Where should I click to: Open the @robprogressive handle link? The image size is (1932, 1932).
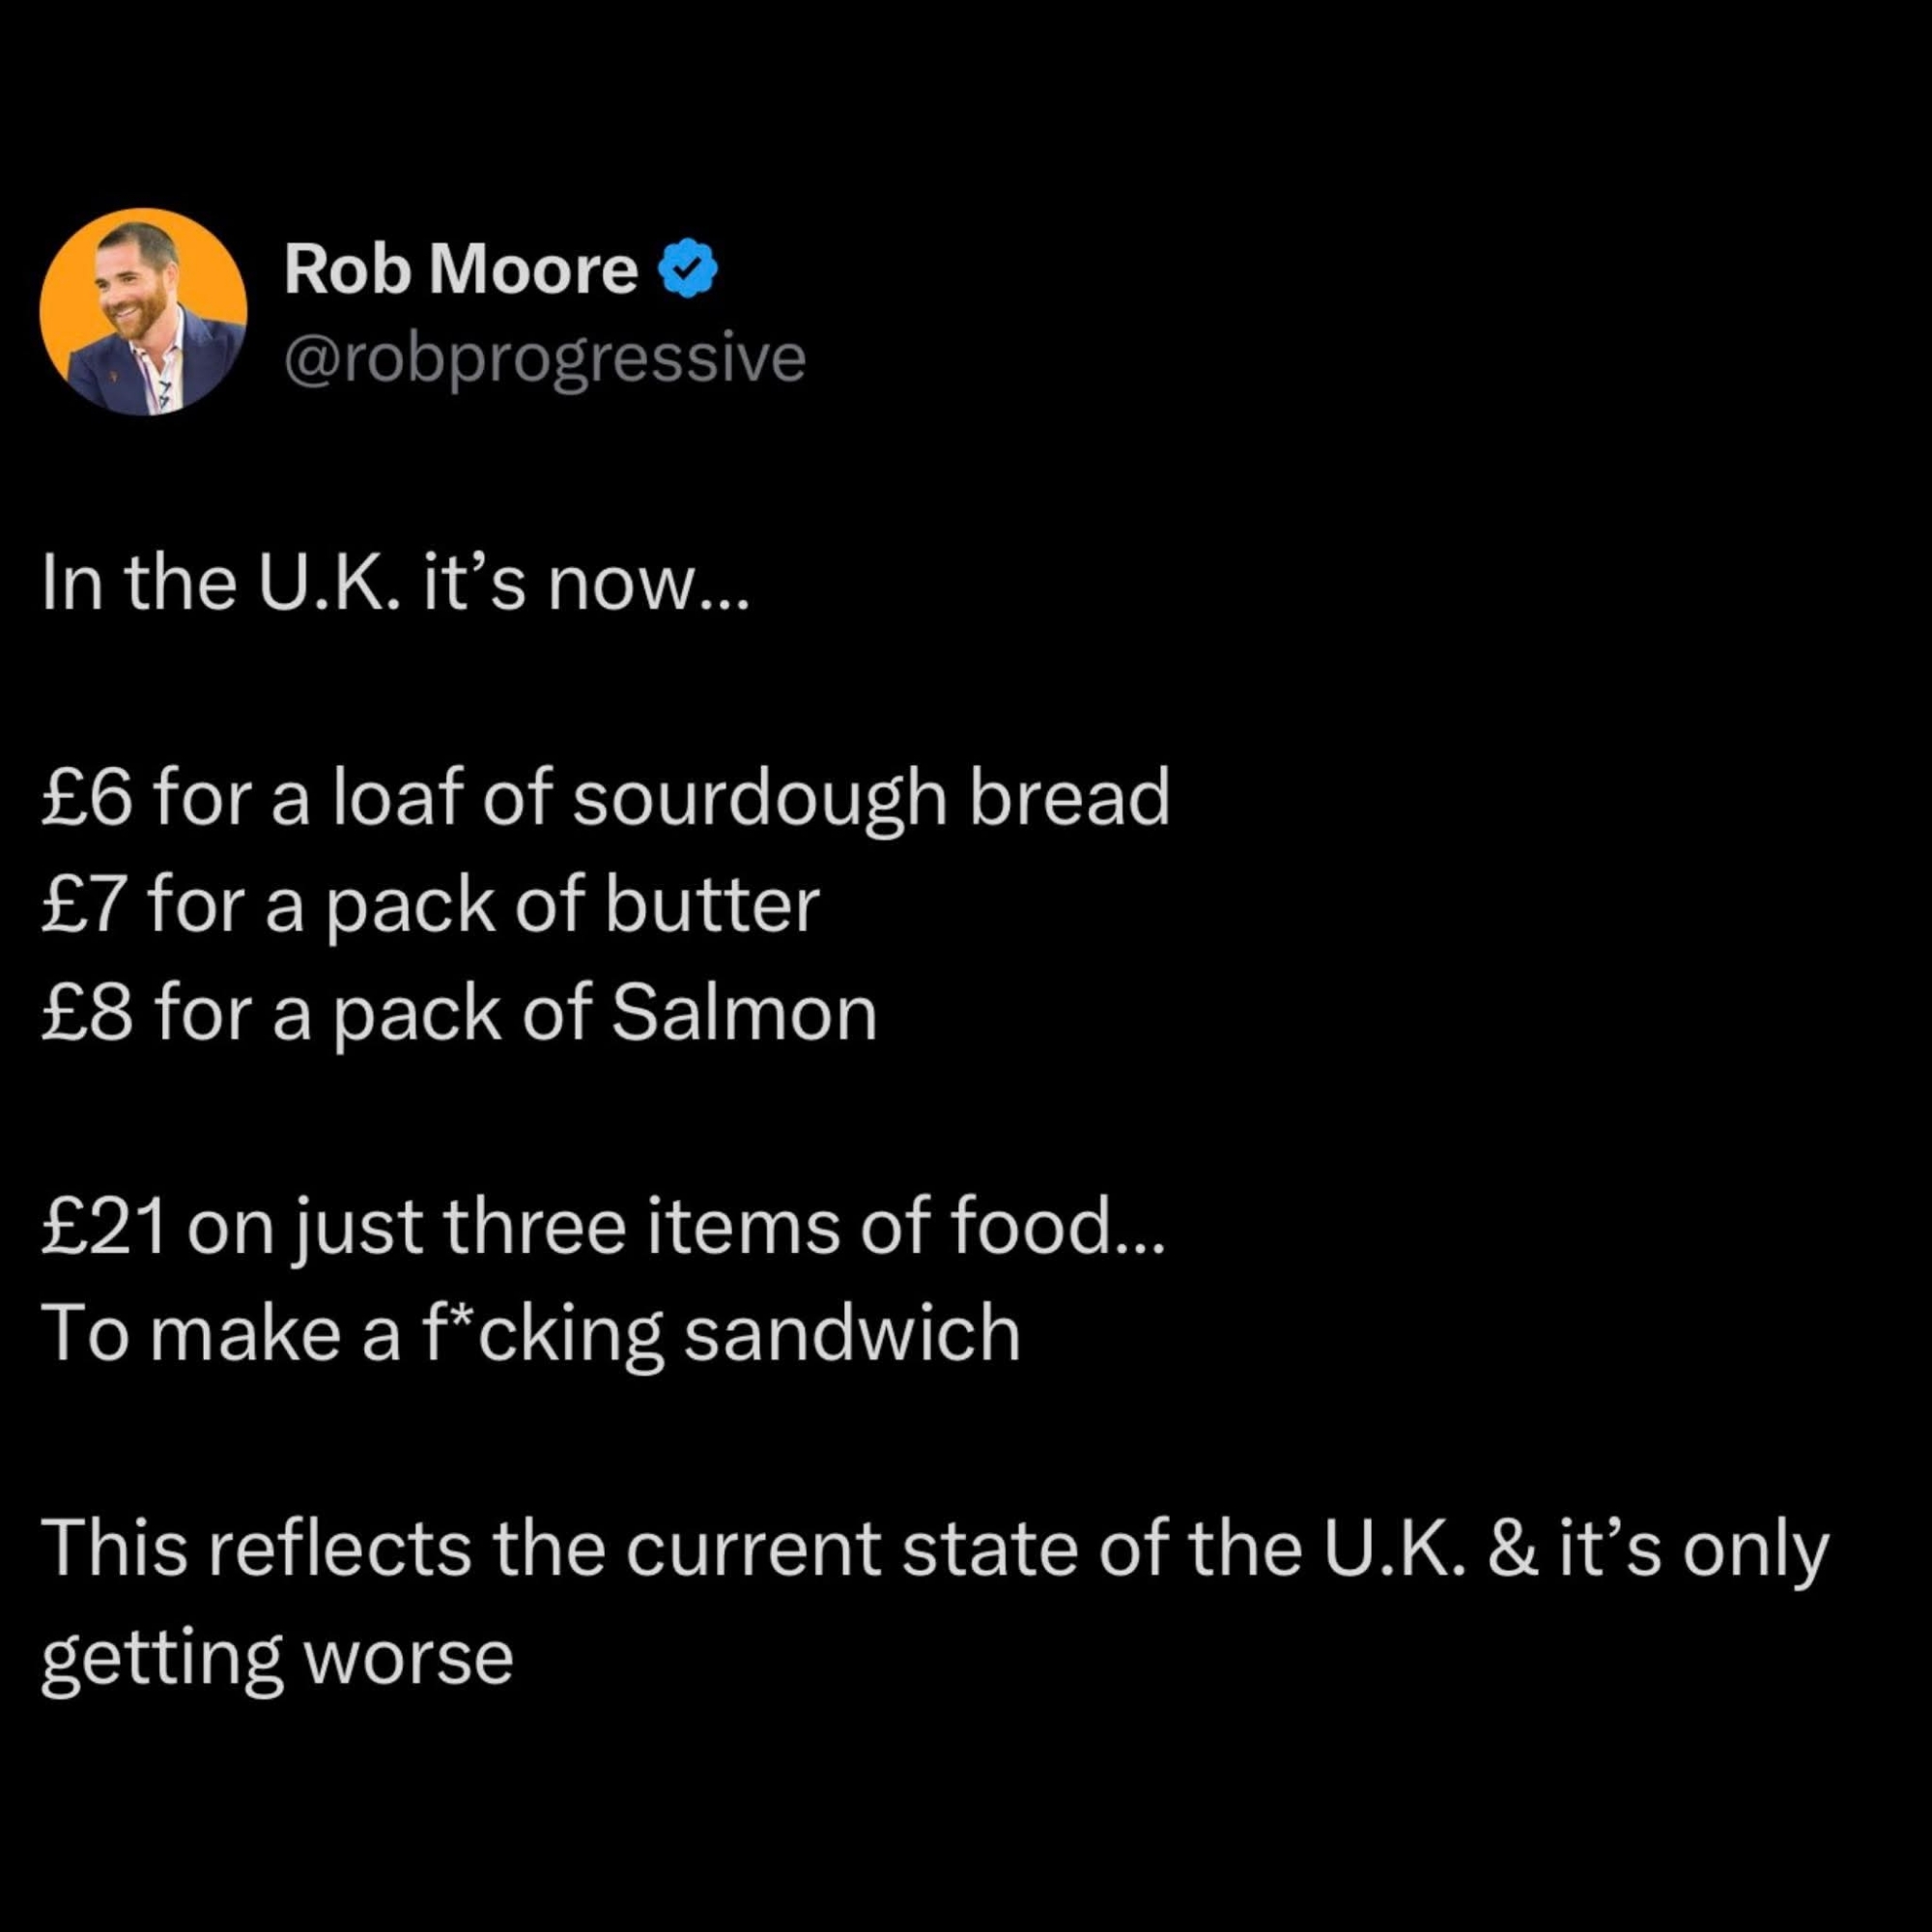coord(545,357)
